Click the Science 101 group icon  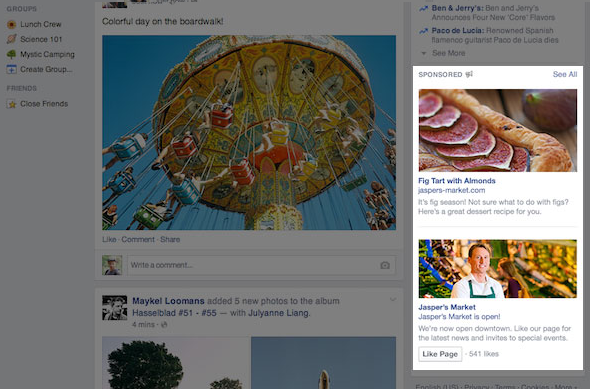(12, 39)
